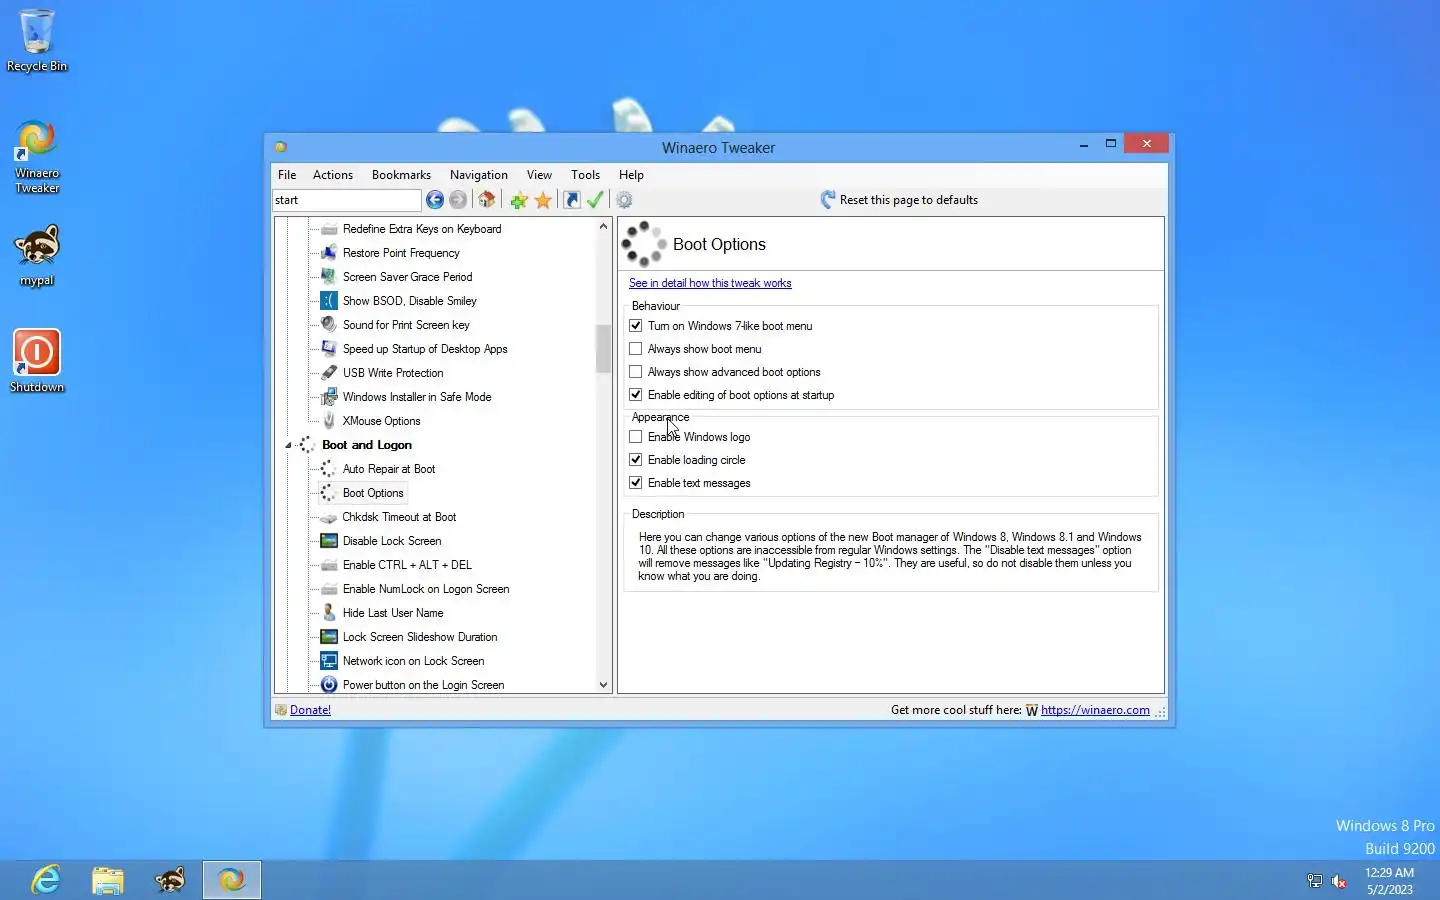Open Recycle Bin desktop icon

click(37, 41)
